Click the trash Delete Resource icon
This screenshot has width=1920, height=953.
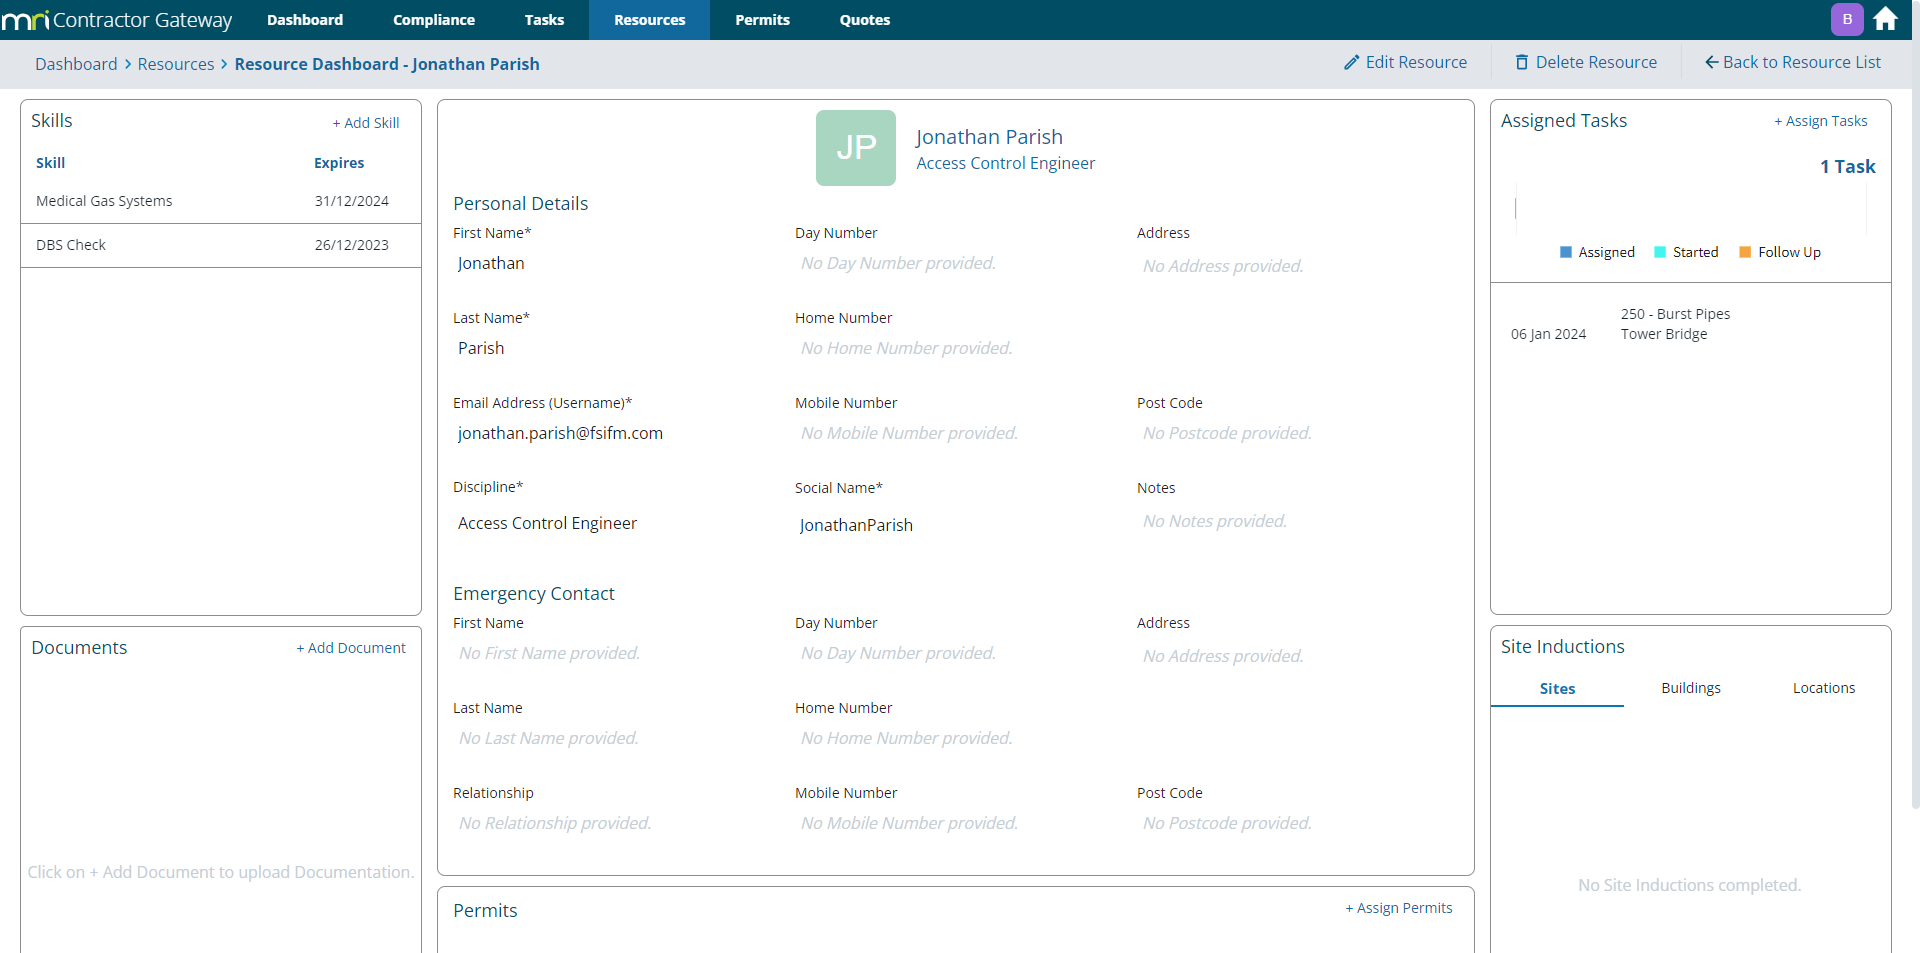pyautogui.click(x=1521, y=62)
